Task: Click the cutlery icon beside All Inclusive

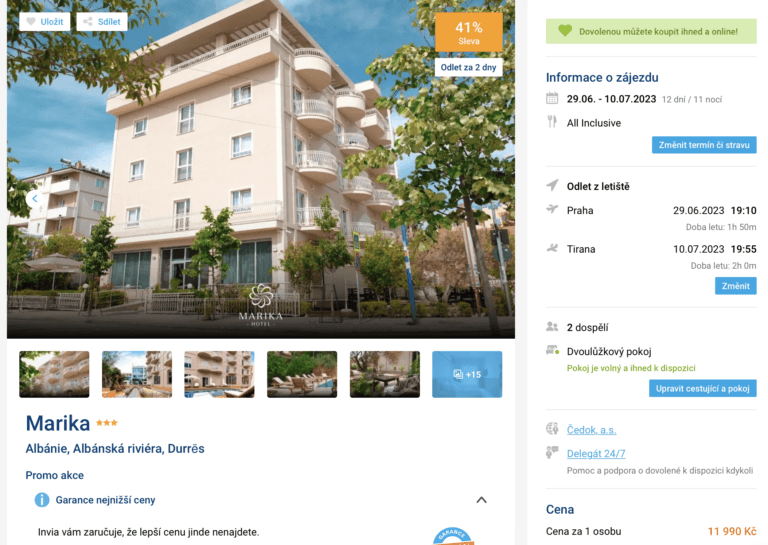Action: pos(552,121)
